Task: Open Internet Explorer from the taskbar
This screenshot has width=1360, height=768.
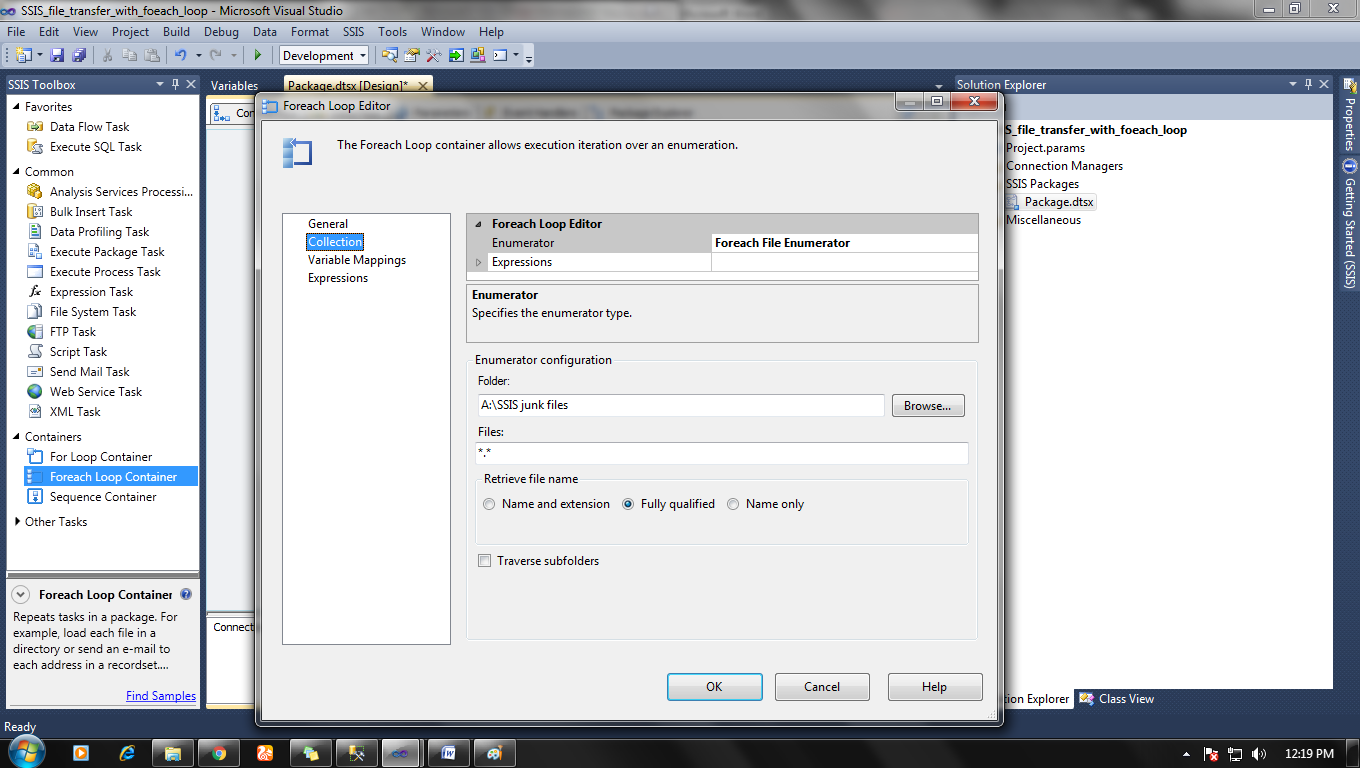Action: coord(127,753)
